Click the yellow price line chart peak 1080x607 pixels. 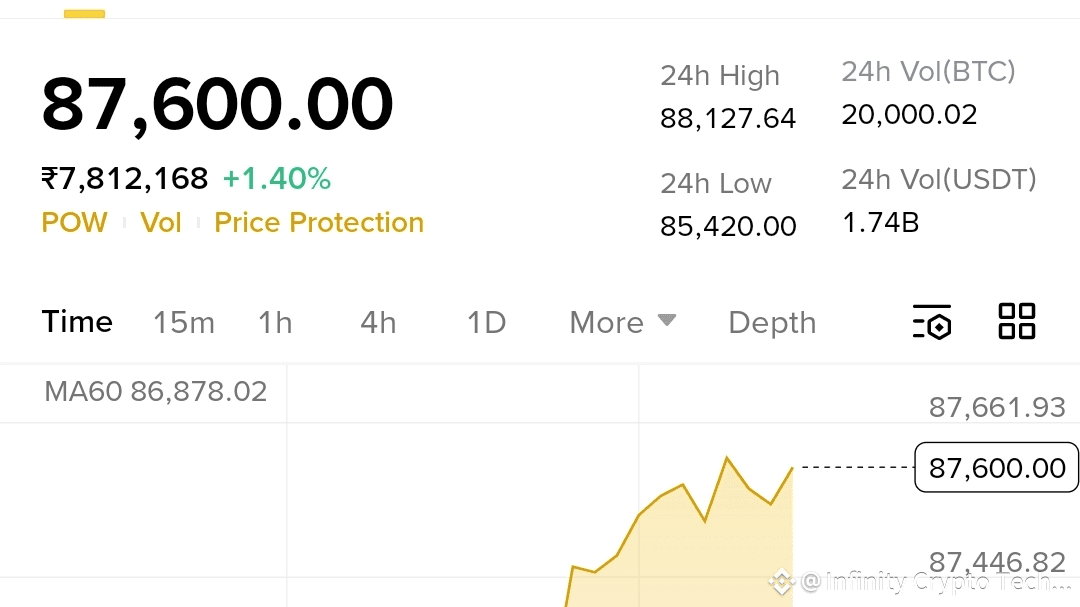(727, 457)
